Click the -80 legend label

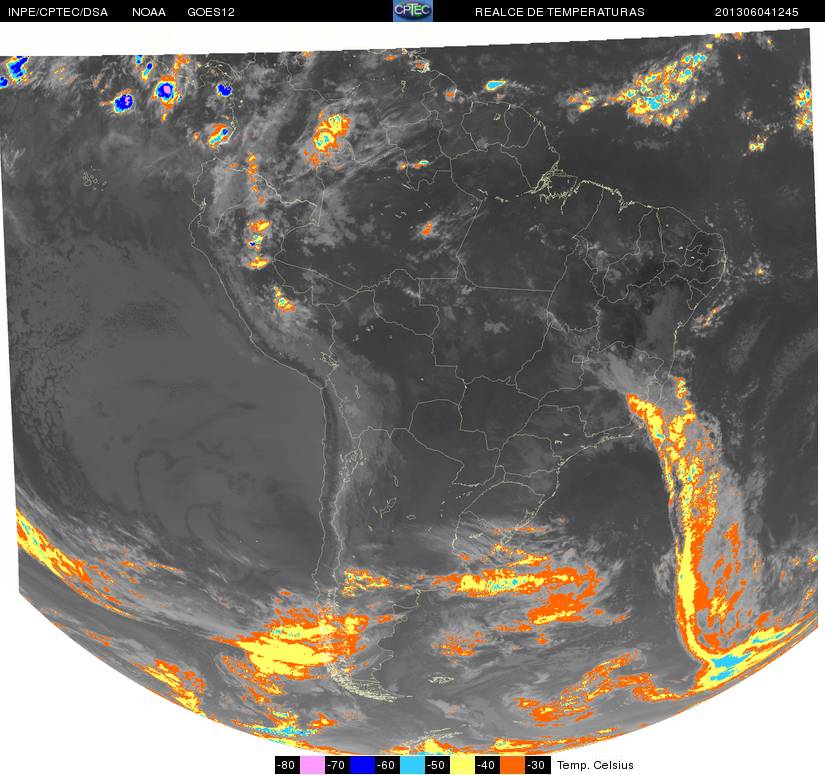click(x=287, y=765)
